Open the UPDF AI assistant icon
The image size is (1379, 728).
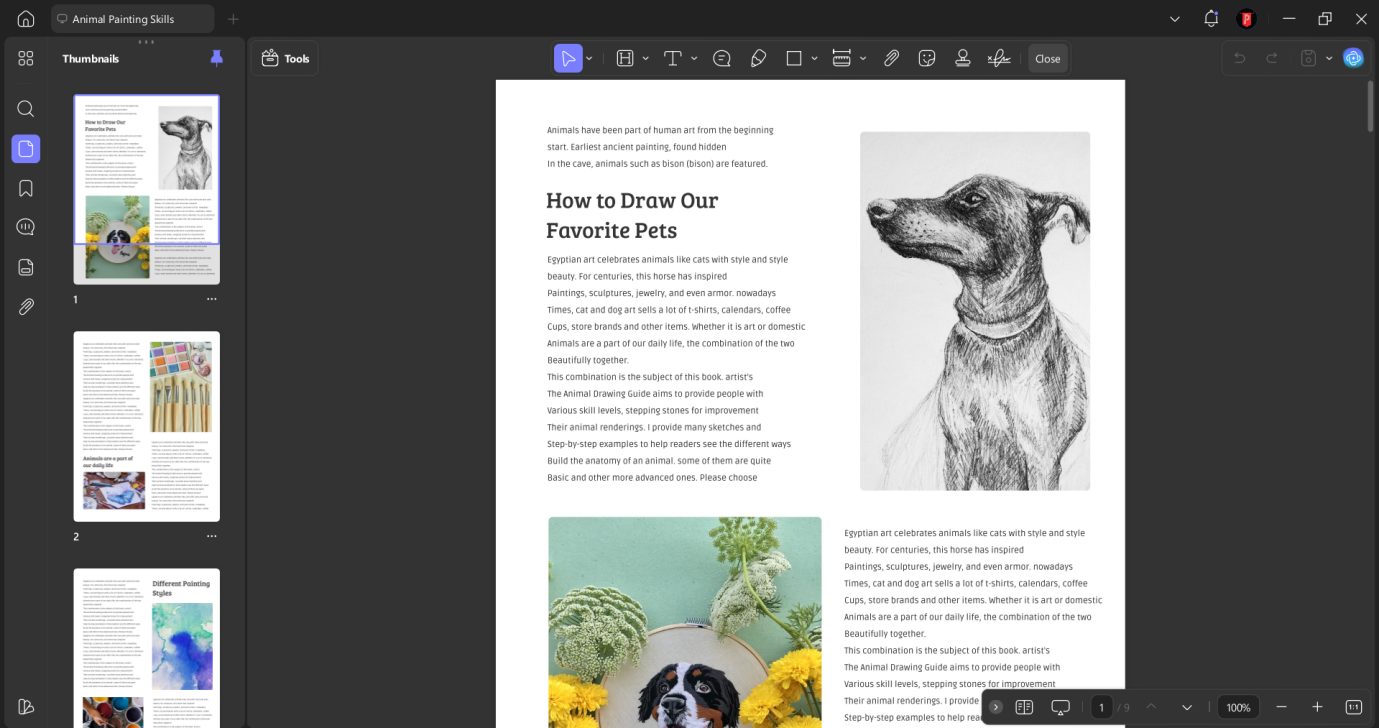(1353, 58)
